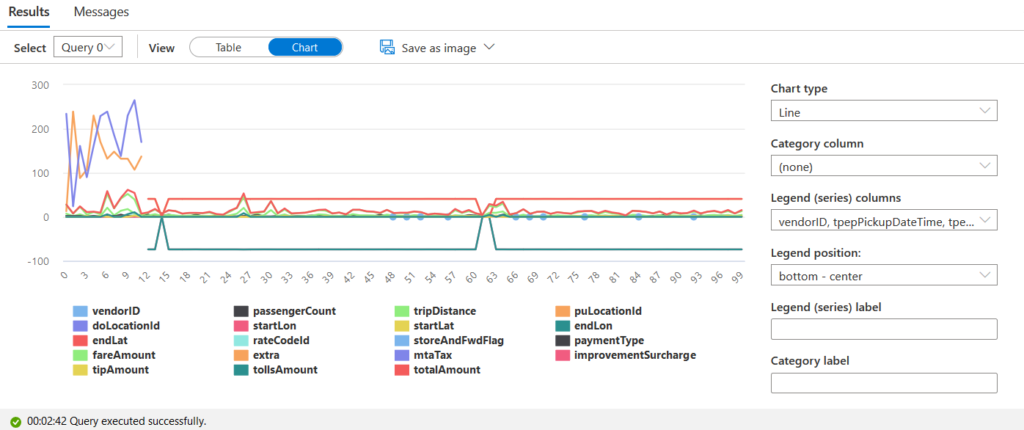
Task: Click the endLat legend color swatch
Action: pyautogui.click(x=80, y=340)
